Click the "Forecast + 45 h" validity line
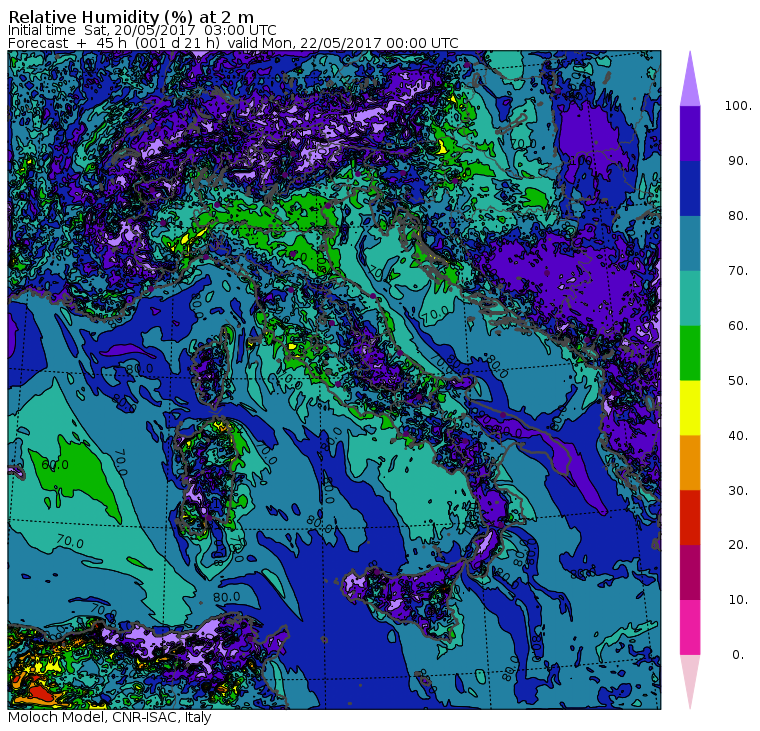Image resolution: width=760 pixels, height=731 pixels. click(233, 43)
